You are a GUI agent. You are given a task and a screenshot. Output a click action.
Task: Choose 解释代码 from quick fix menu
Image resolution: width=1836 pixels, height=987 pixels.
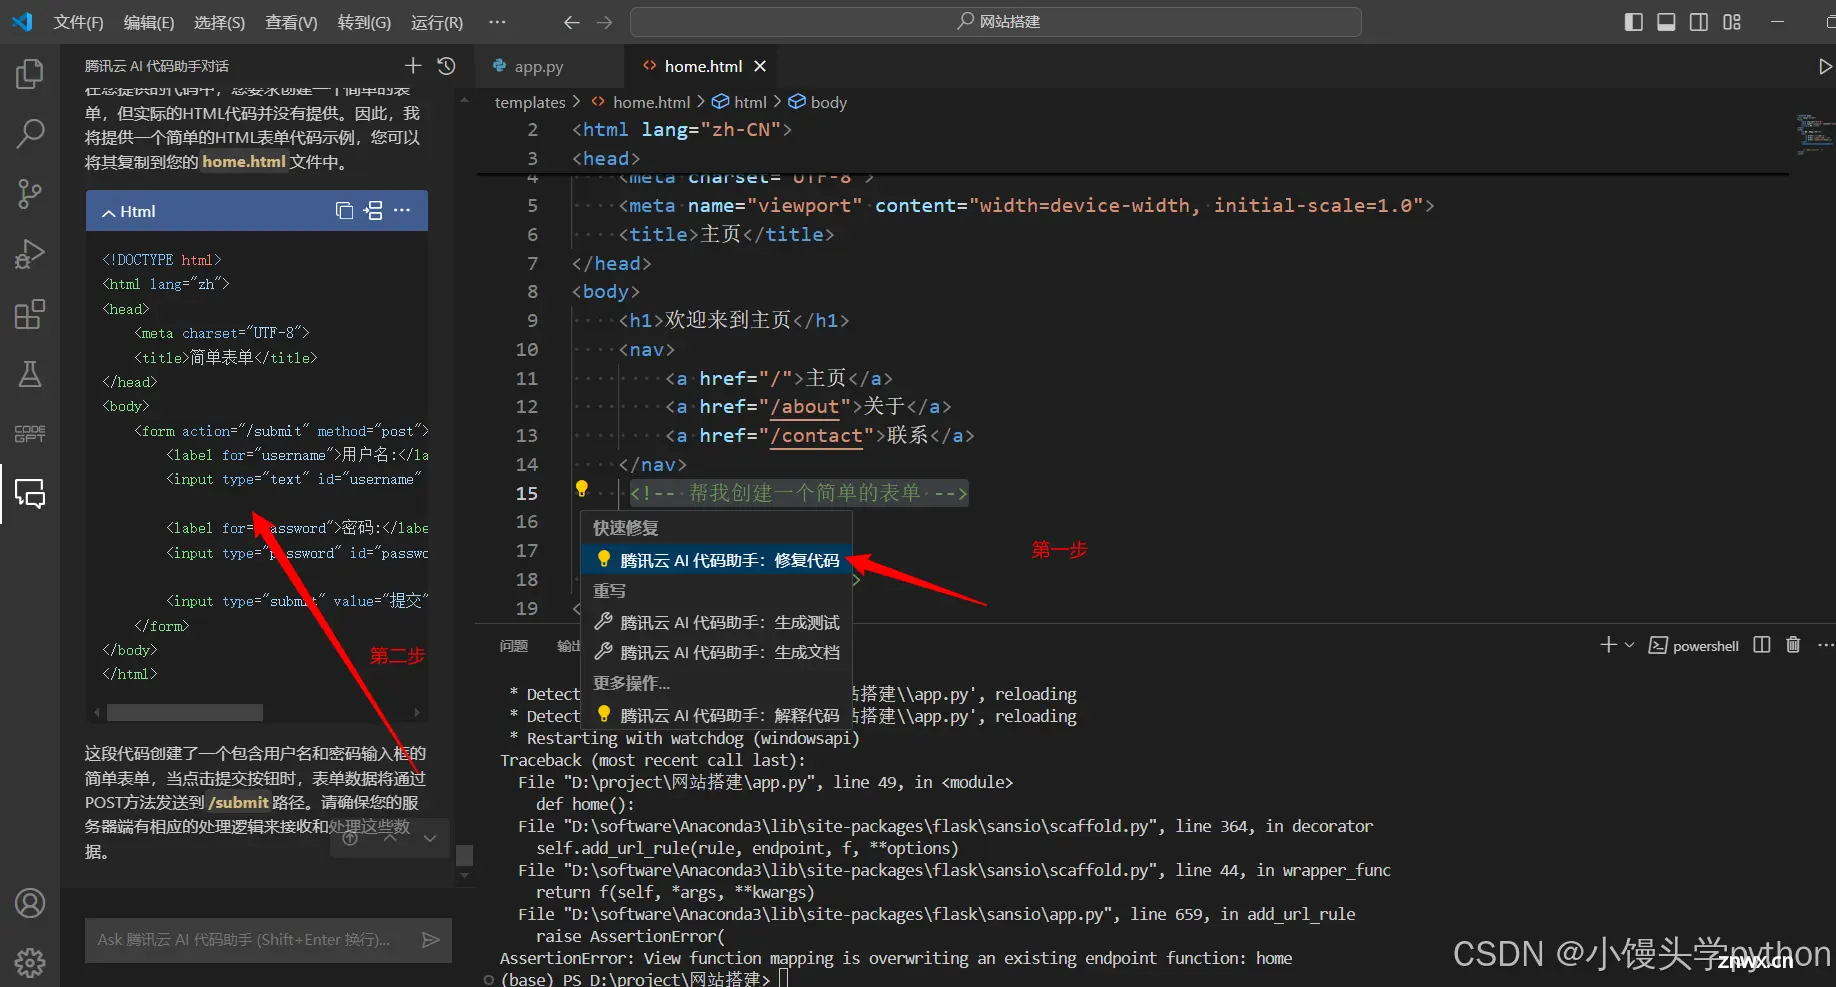[x=716, y=715]
